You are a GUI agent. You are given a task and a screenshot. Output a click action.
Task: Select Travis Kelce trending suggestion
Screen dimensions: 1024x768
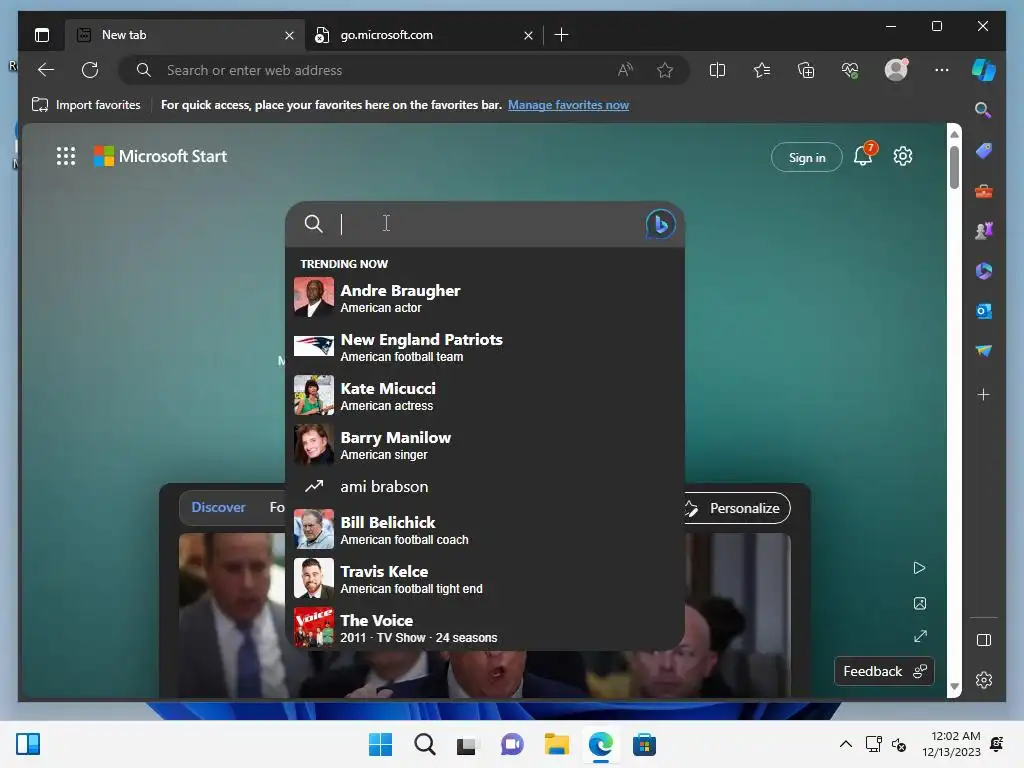point(485,579)
